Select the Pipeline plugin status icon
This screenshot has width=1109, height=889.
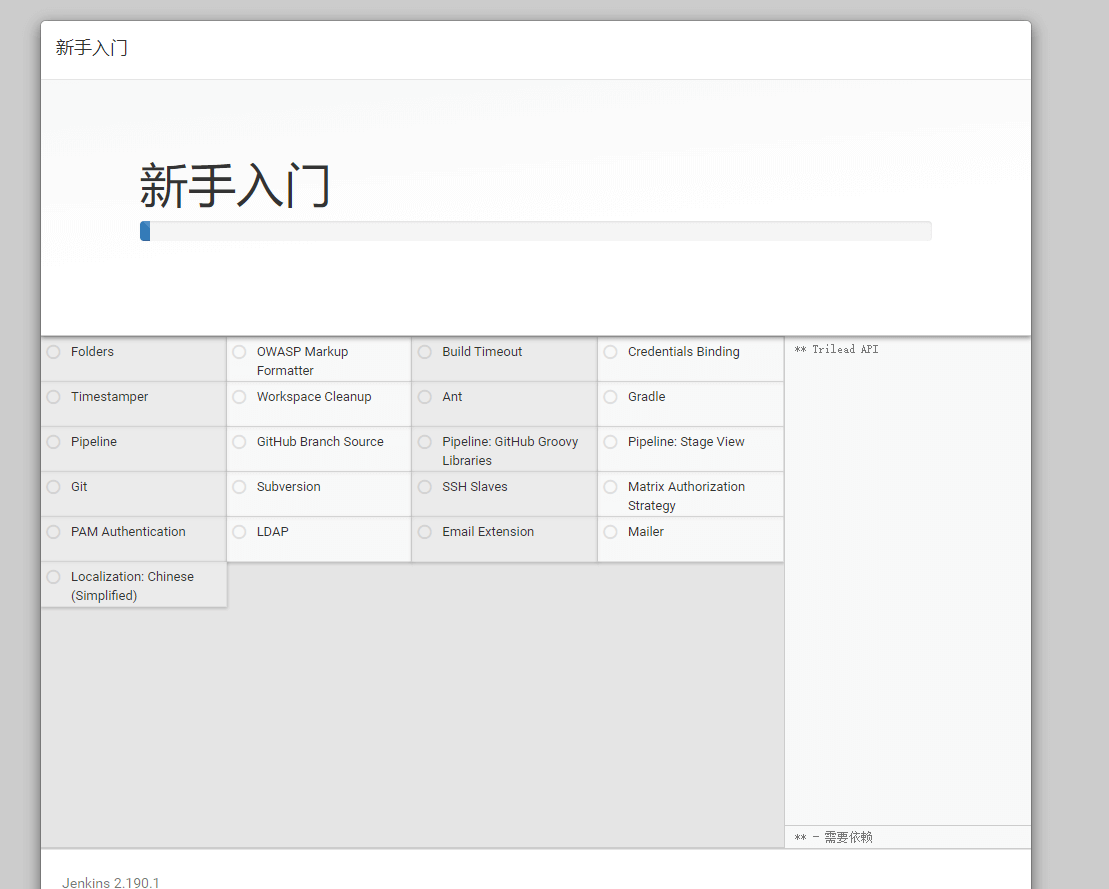point(54,442)
